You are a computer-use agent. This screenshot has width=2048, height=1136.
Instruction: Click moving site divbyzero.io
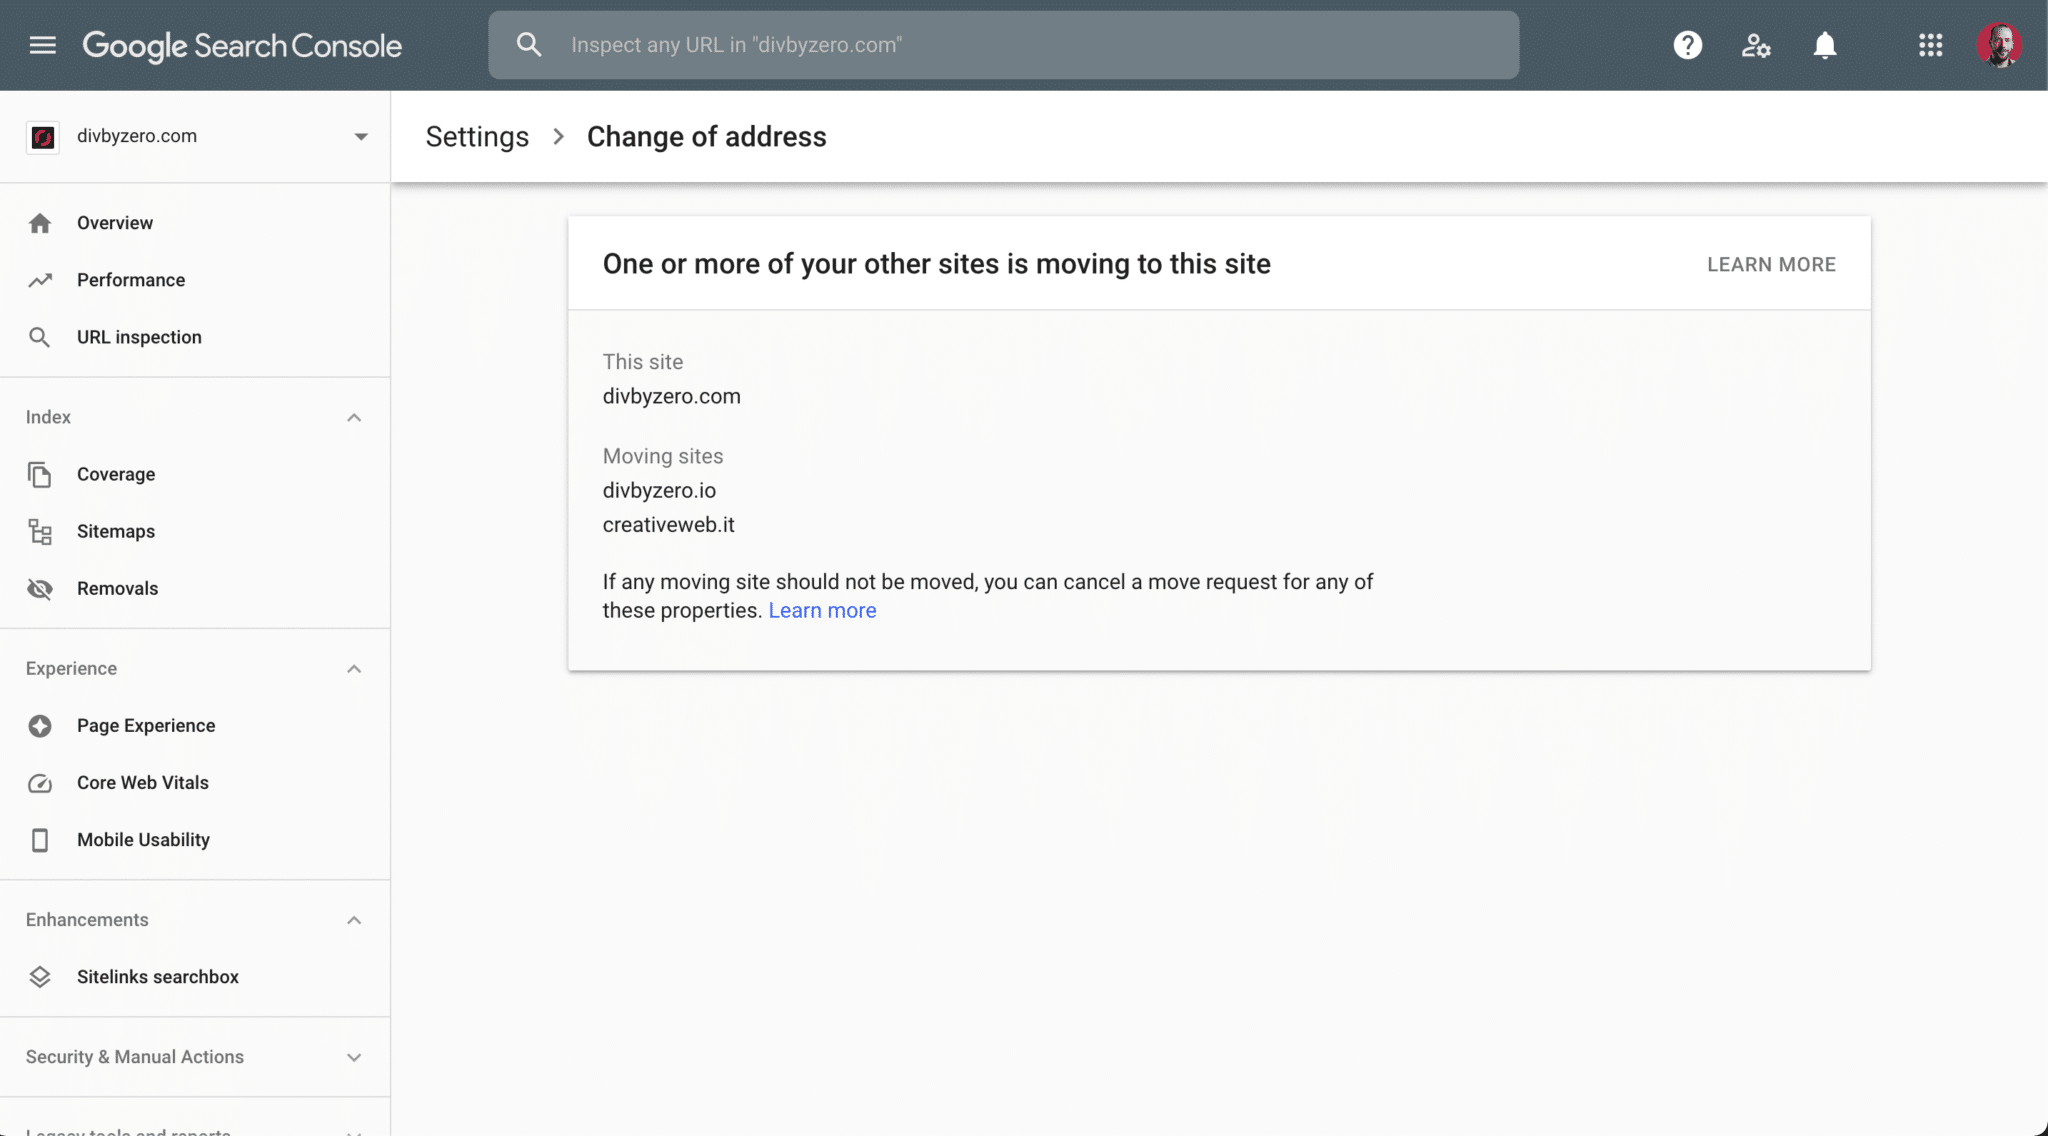point(659,490)
